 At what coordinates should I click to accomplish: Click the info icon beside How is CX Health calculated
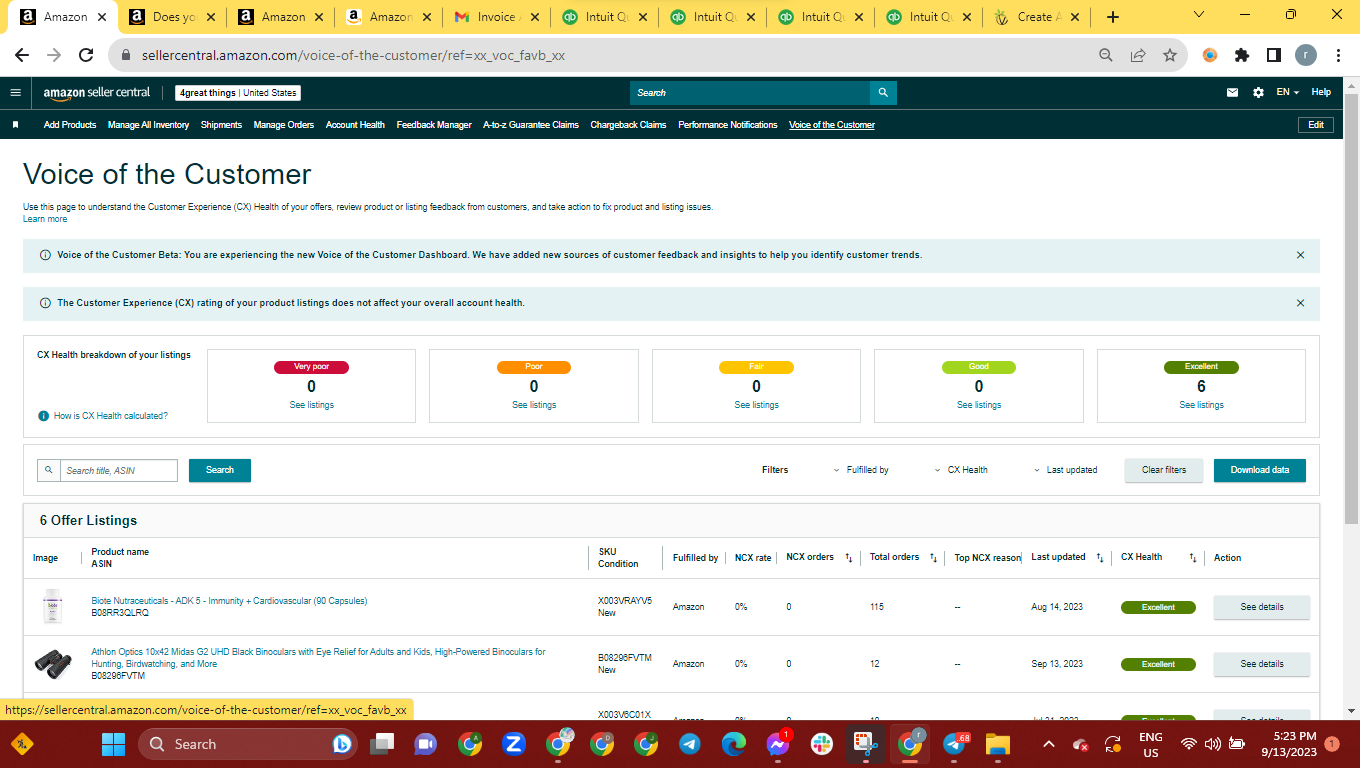(44, 416)
